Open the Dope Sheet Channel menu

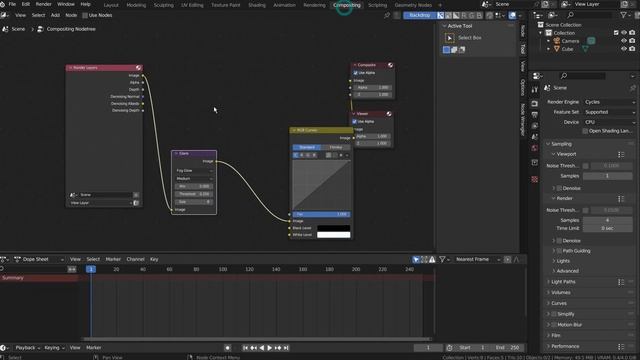click(136, 259)
